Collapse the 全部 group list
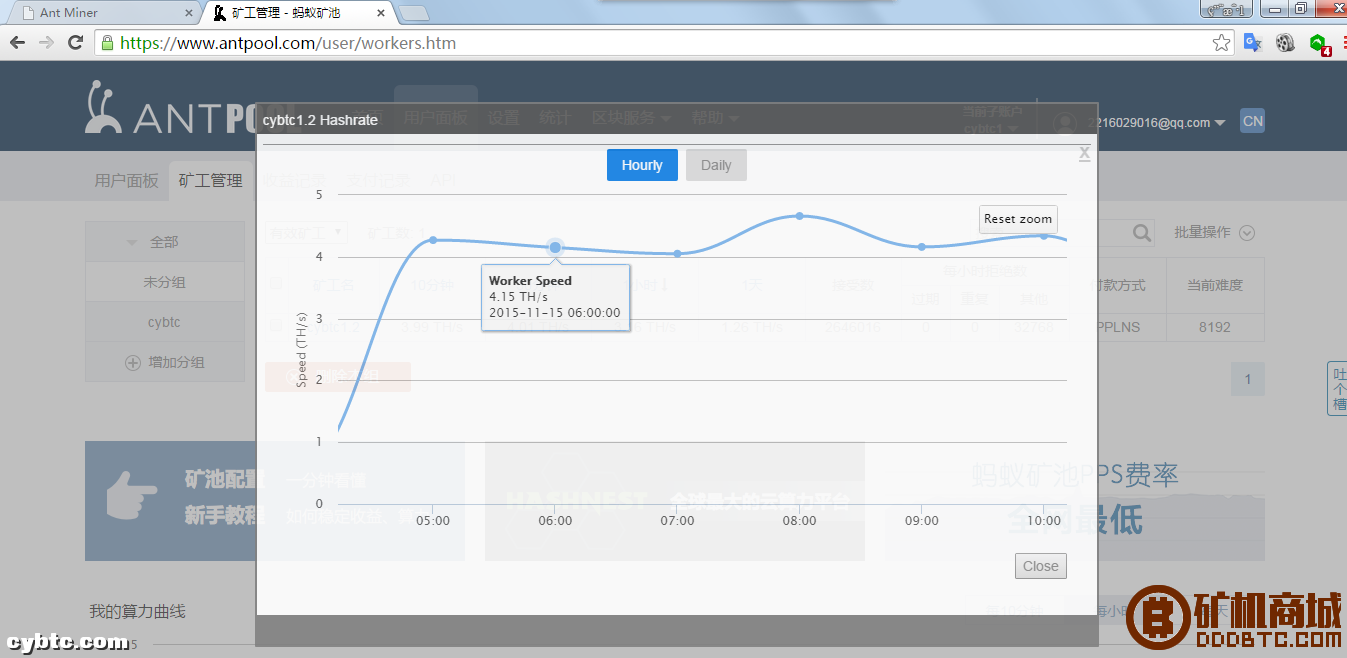 pyautogui.click(x=132, y=242)
